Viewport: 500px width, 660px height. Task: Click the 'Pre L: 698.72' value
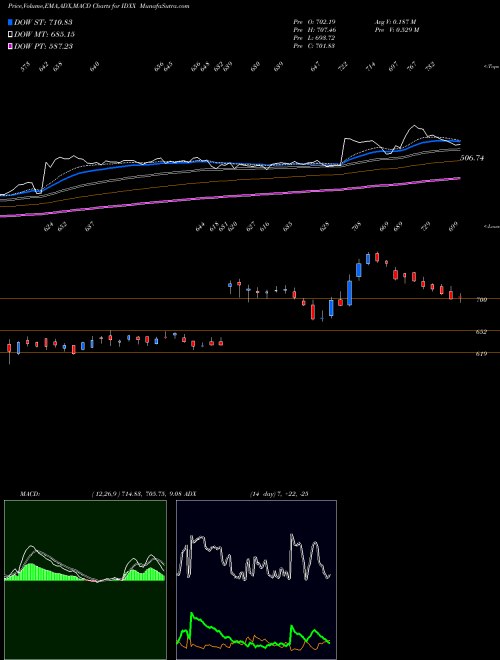point(314,38)
